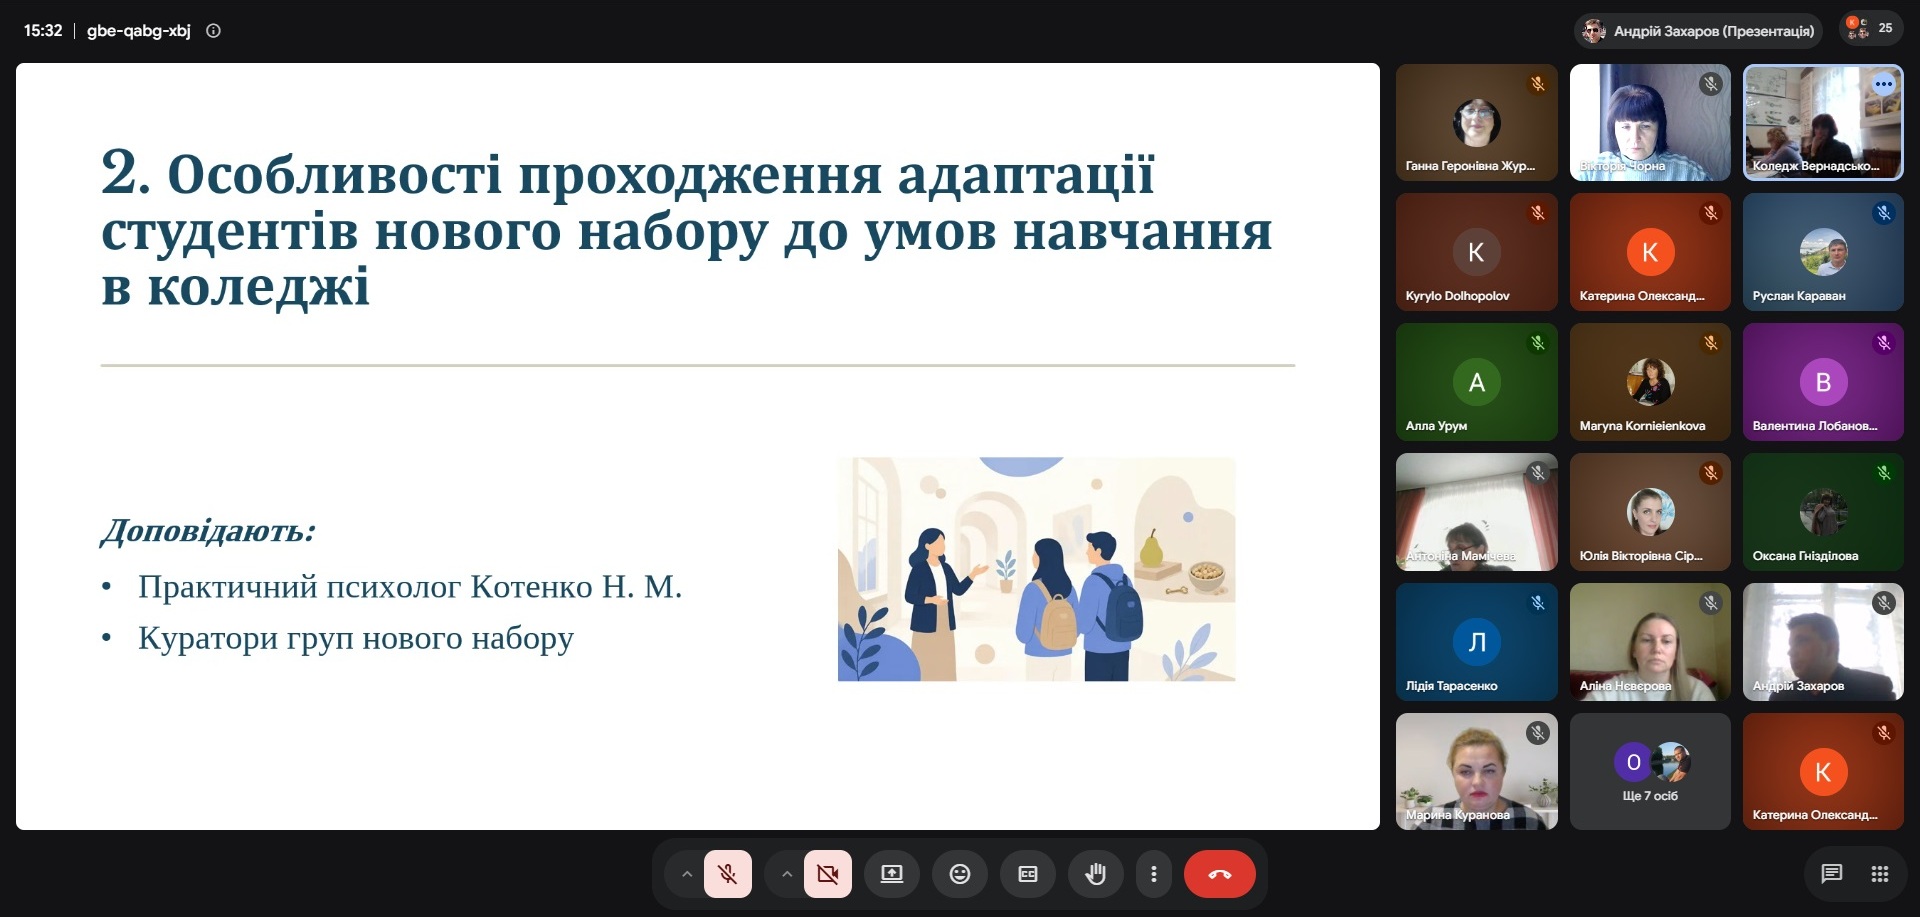
Task: Select Kyrylo Dolhopolov participant tile
Action: [x=1477, y=252]
